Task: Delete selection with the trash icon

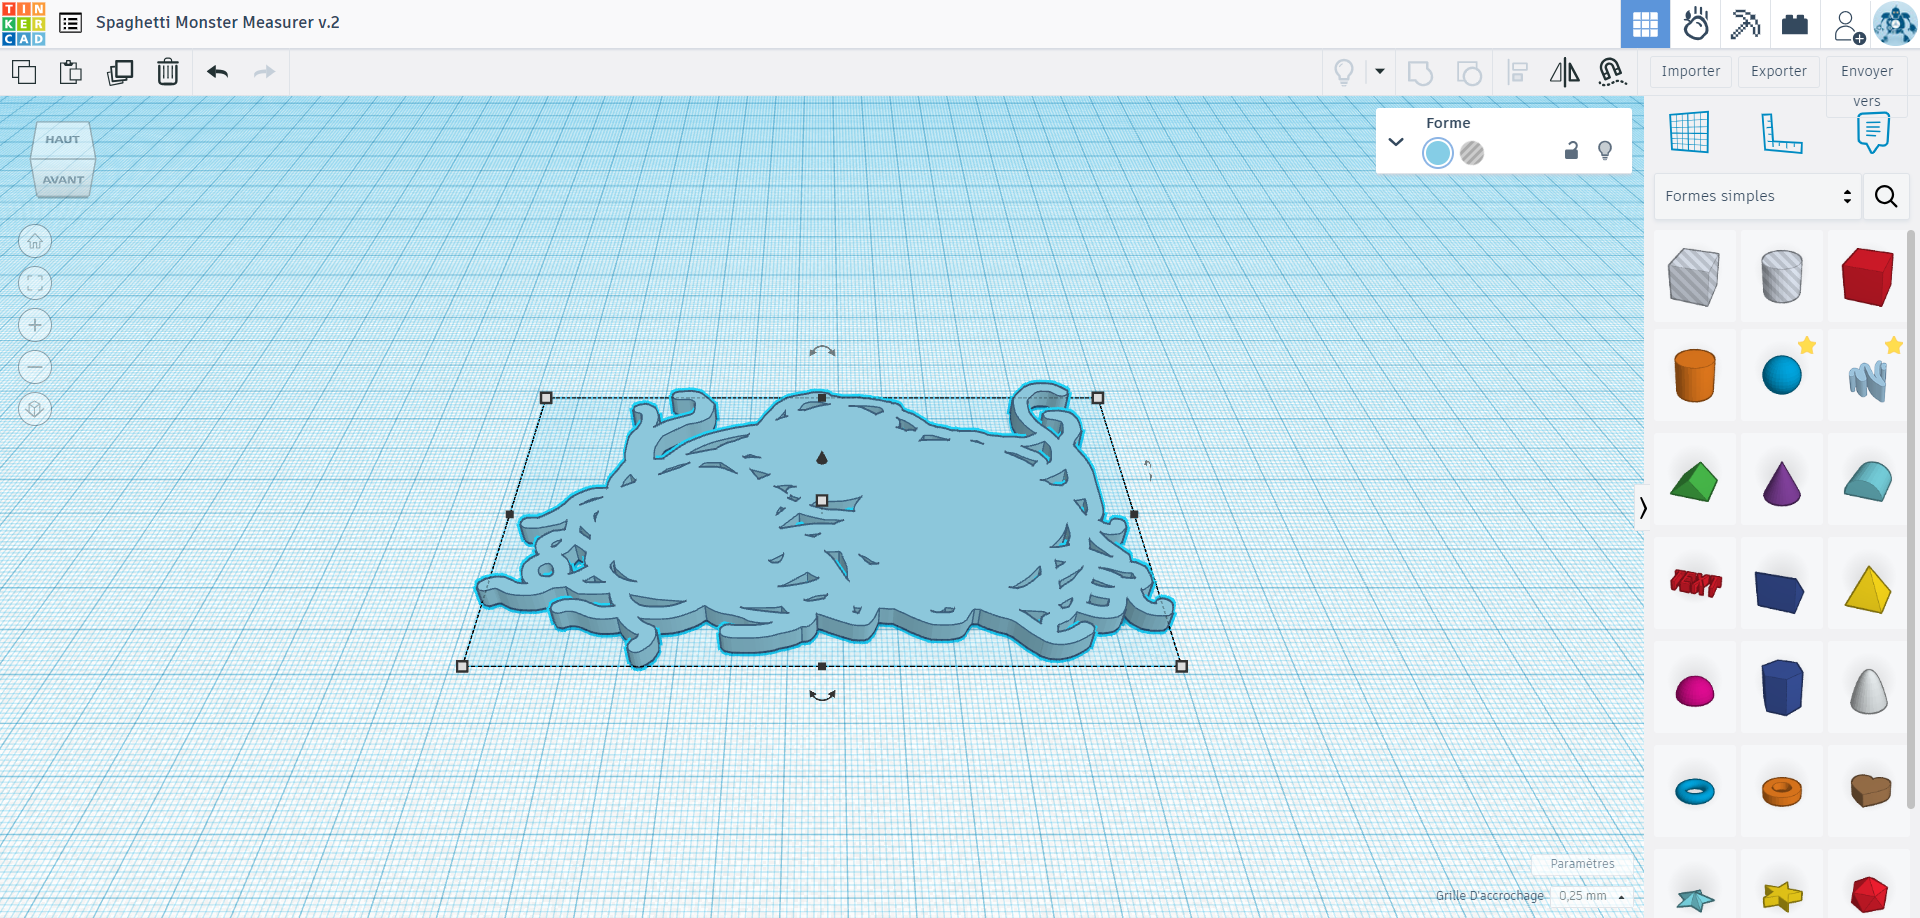Action: tap(168, 72)
